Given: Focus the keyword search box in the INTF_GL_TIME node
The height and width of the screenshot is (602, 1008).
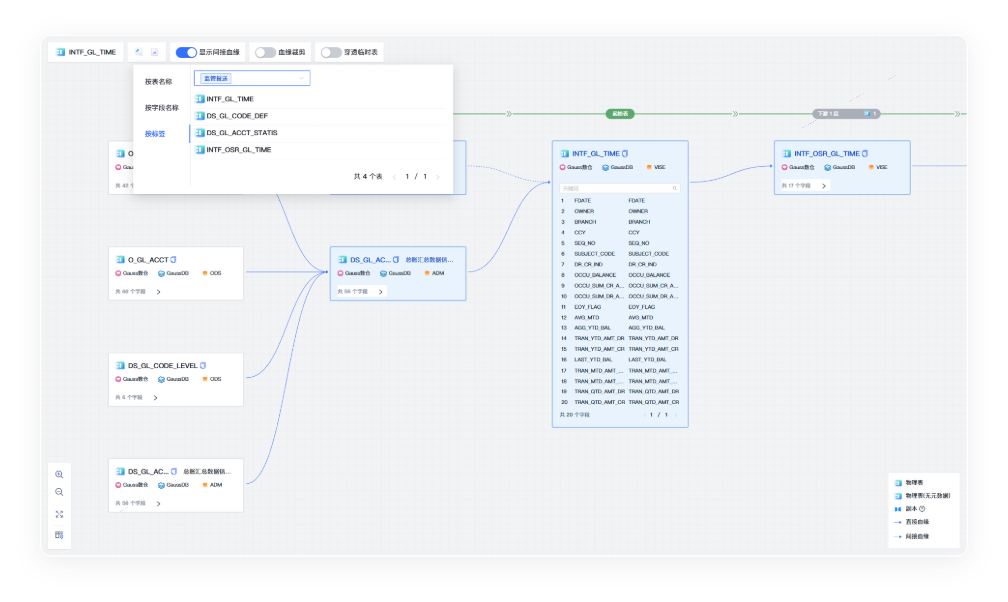Looking at the screenshot, I should pyautogui.click(x=620, y=188).
